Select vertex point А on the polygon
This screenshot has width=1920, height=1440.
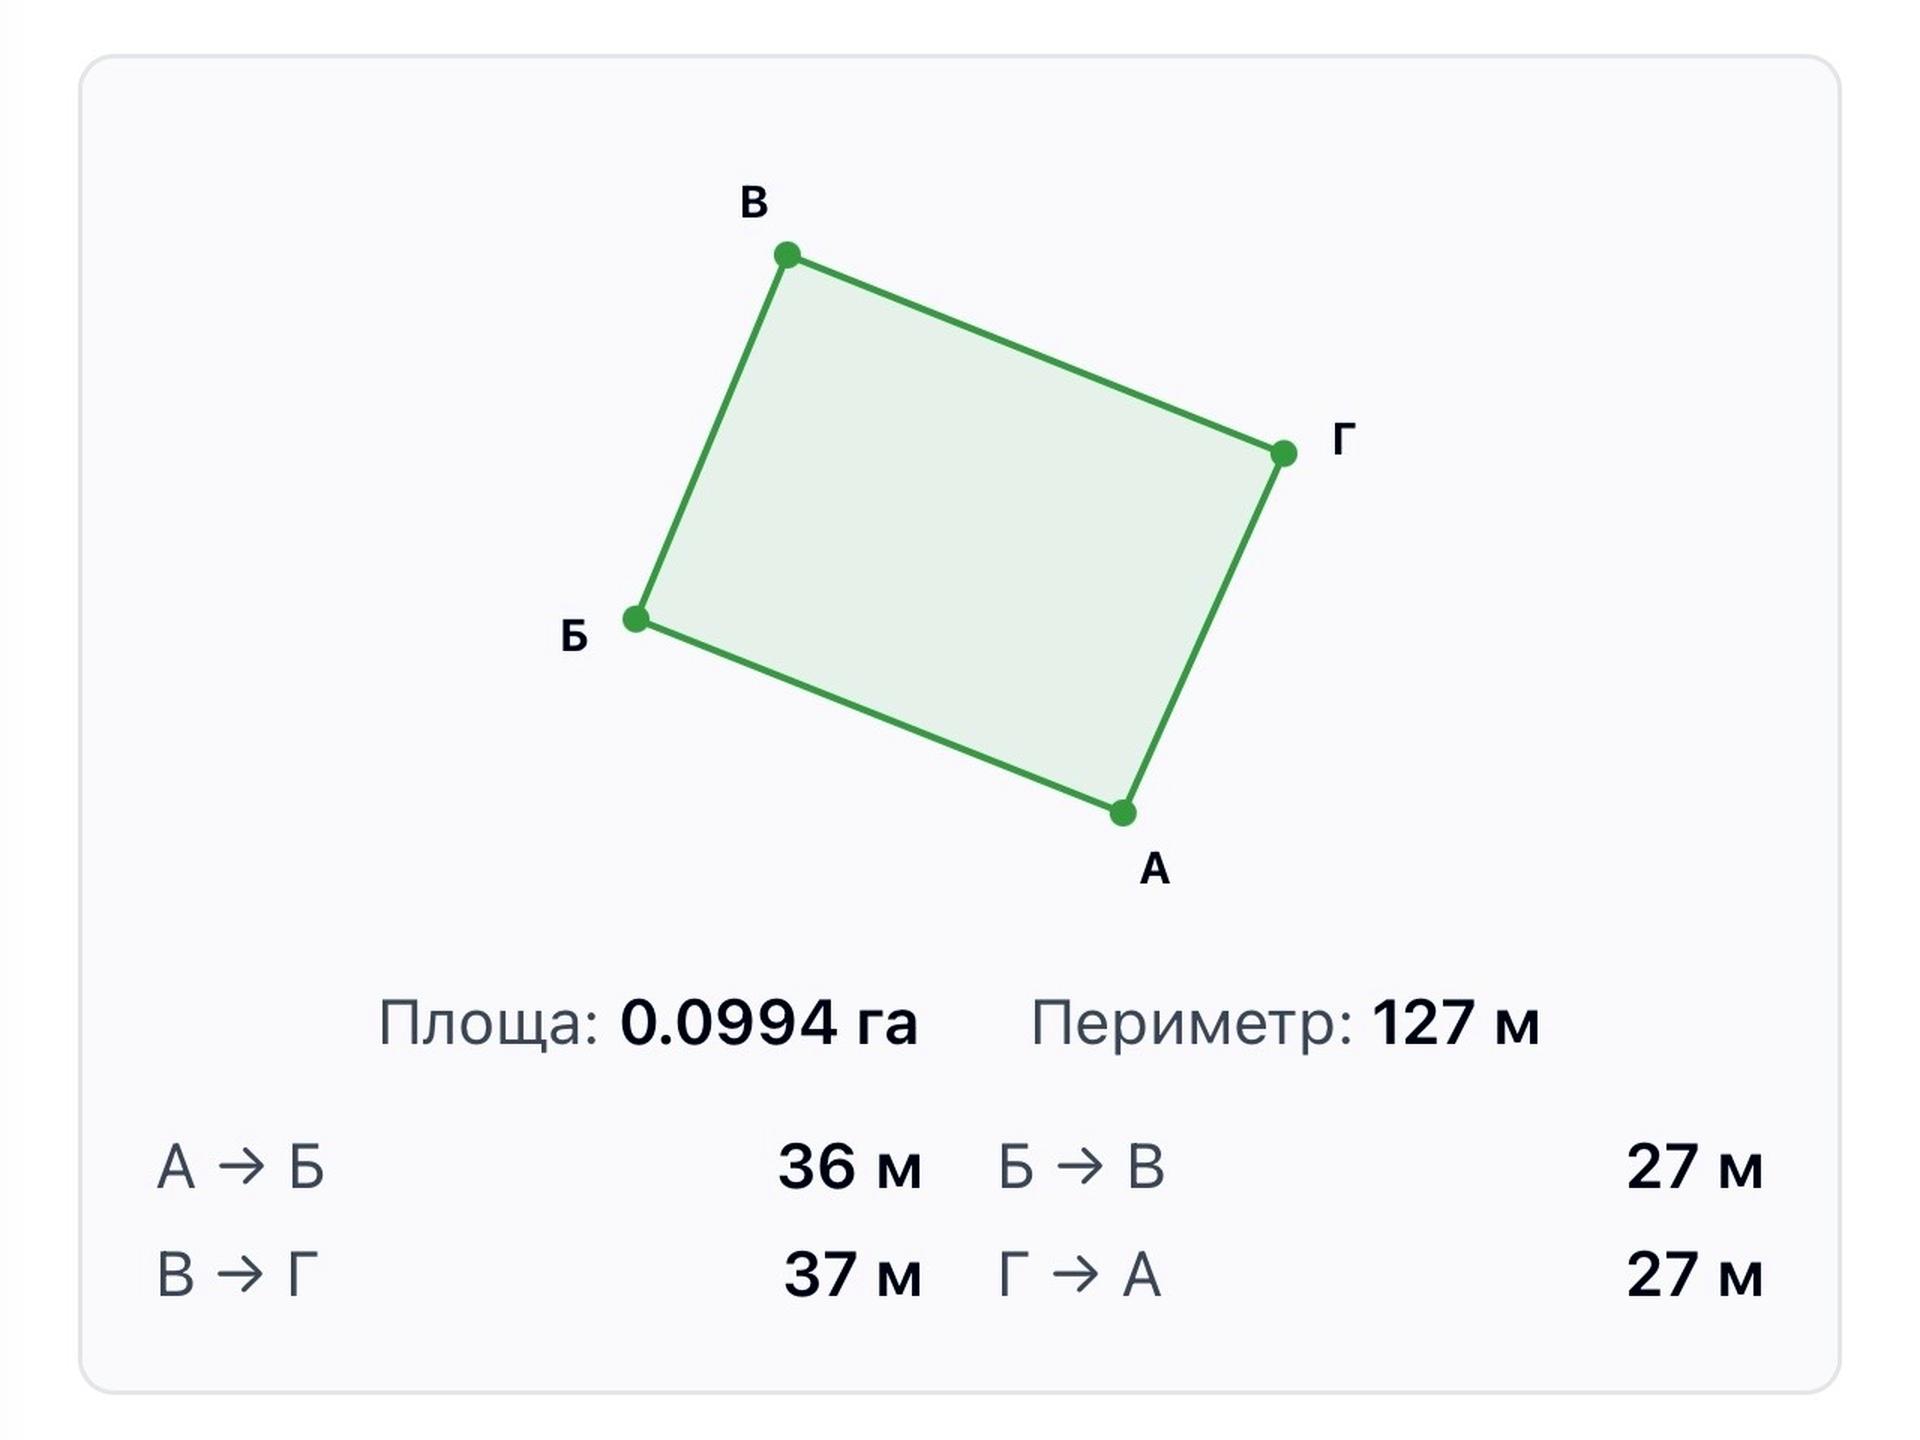tap(1123, 812)
